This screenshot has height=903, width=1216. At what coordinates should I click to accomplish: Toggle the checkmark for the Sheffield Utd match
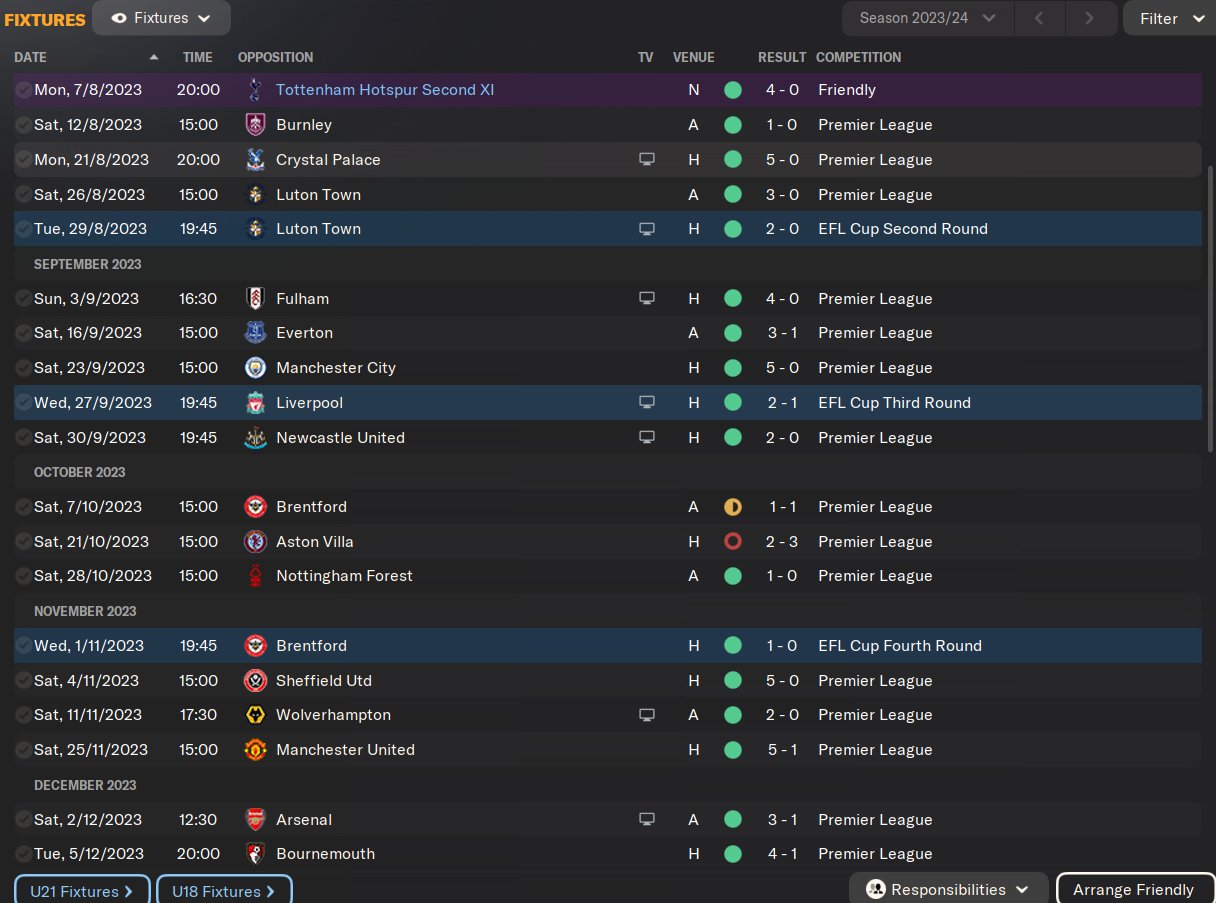[x=23, y=681]
